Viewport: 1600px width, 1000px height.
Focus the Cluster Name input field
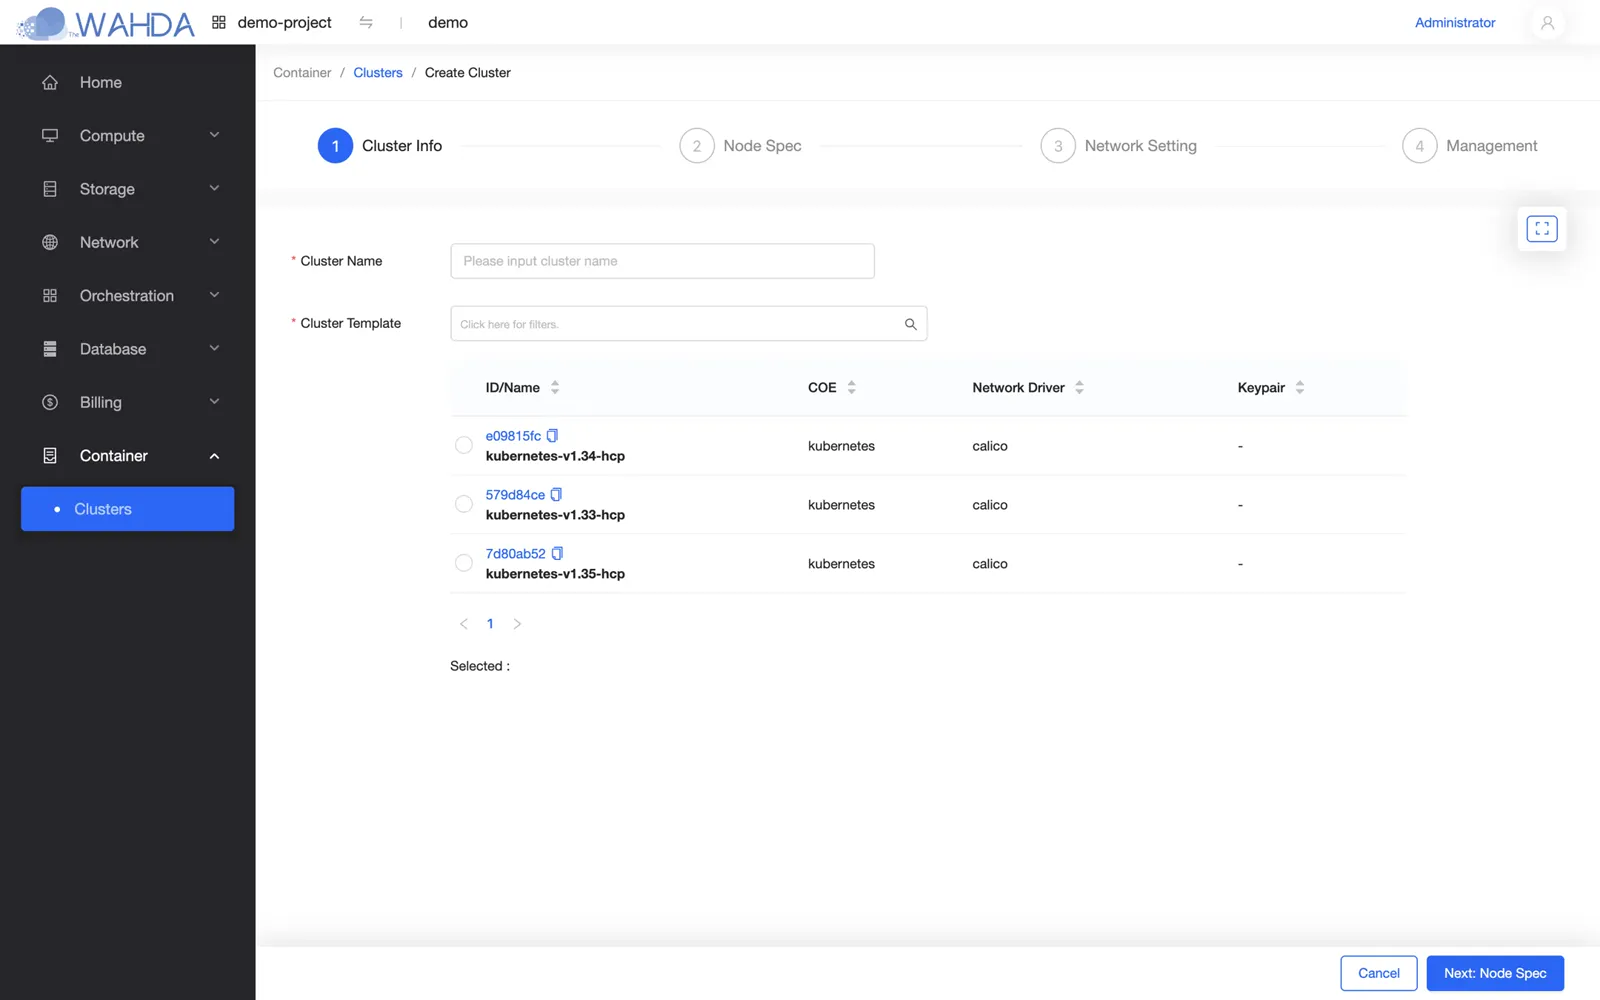(x=662, y=261)
